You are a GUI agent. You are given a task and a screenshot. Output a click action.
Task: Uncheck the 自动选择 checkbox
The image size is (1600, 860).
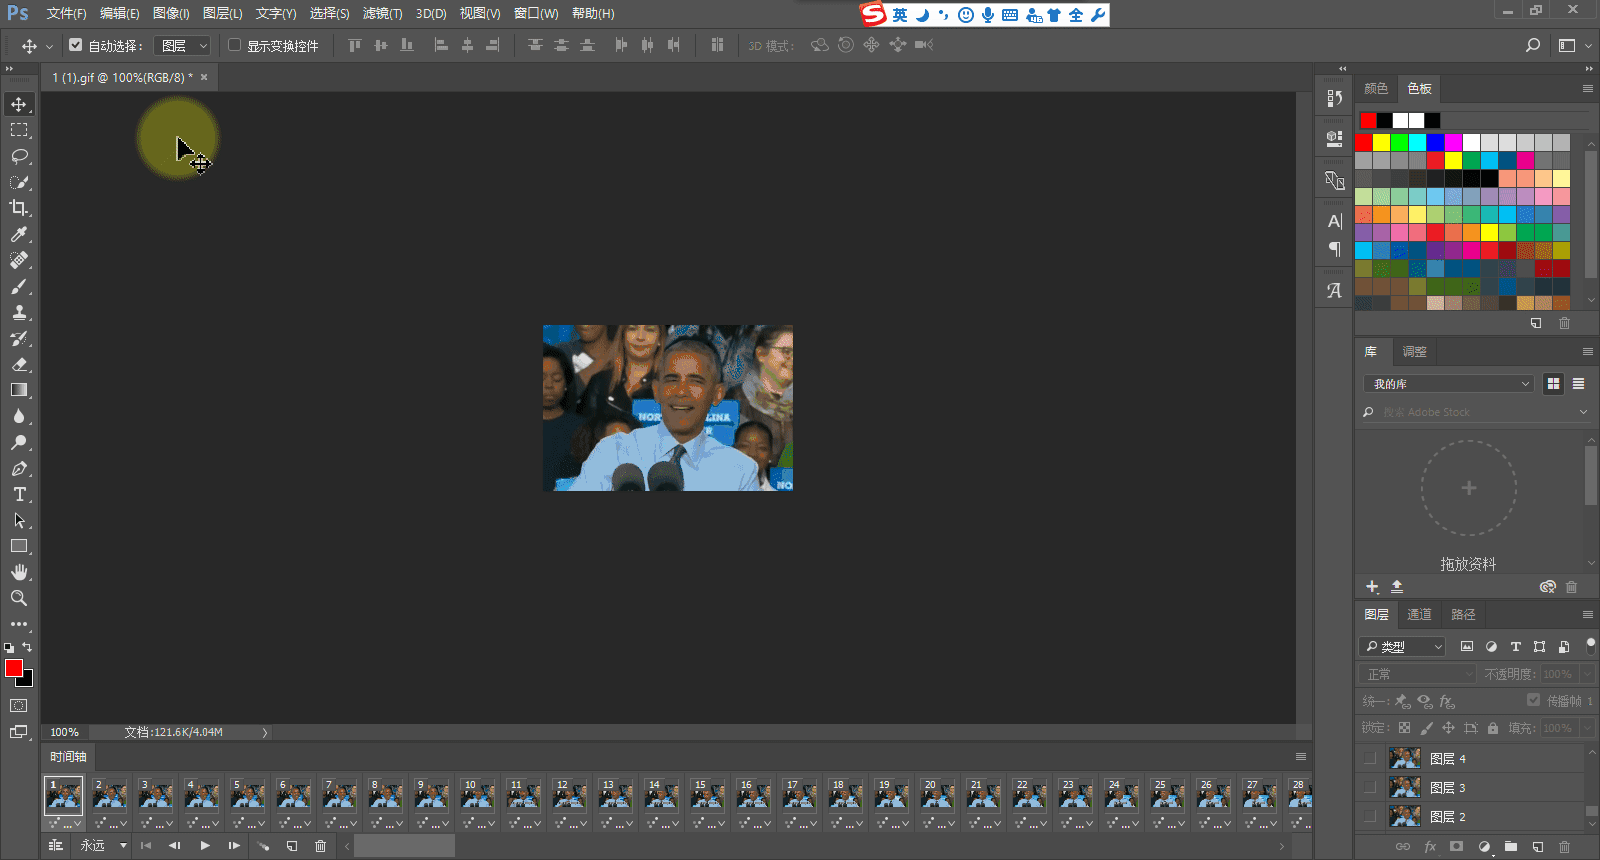76,45
